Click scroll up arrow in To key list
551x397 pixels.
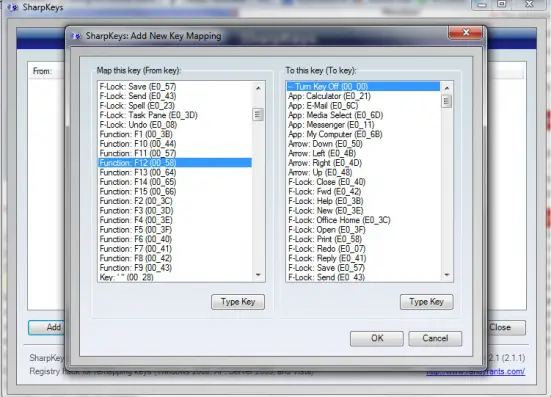tap(447, 88)
